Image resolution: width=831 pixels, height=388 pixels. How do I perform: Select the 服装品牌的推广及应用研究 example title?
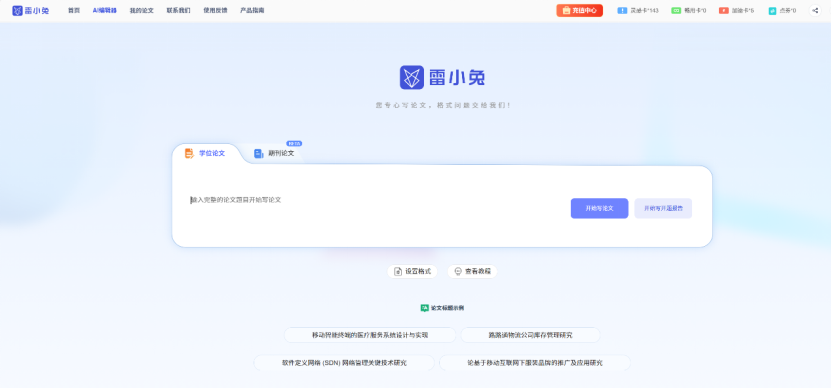tap(535, 363)
